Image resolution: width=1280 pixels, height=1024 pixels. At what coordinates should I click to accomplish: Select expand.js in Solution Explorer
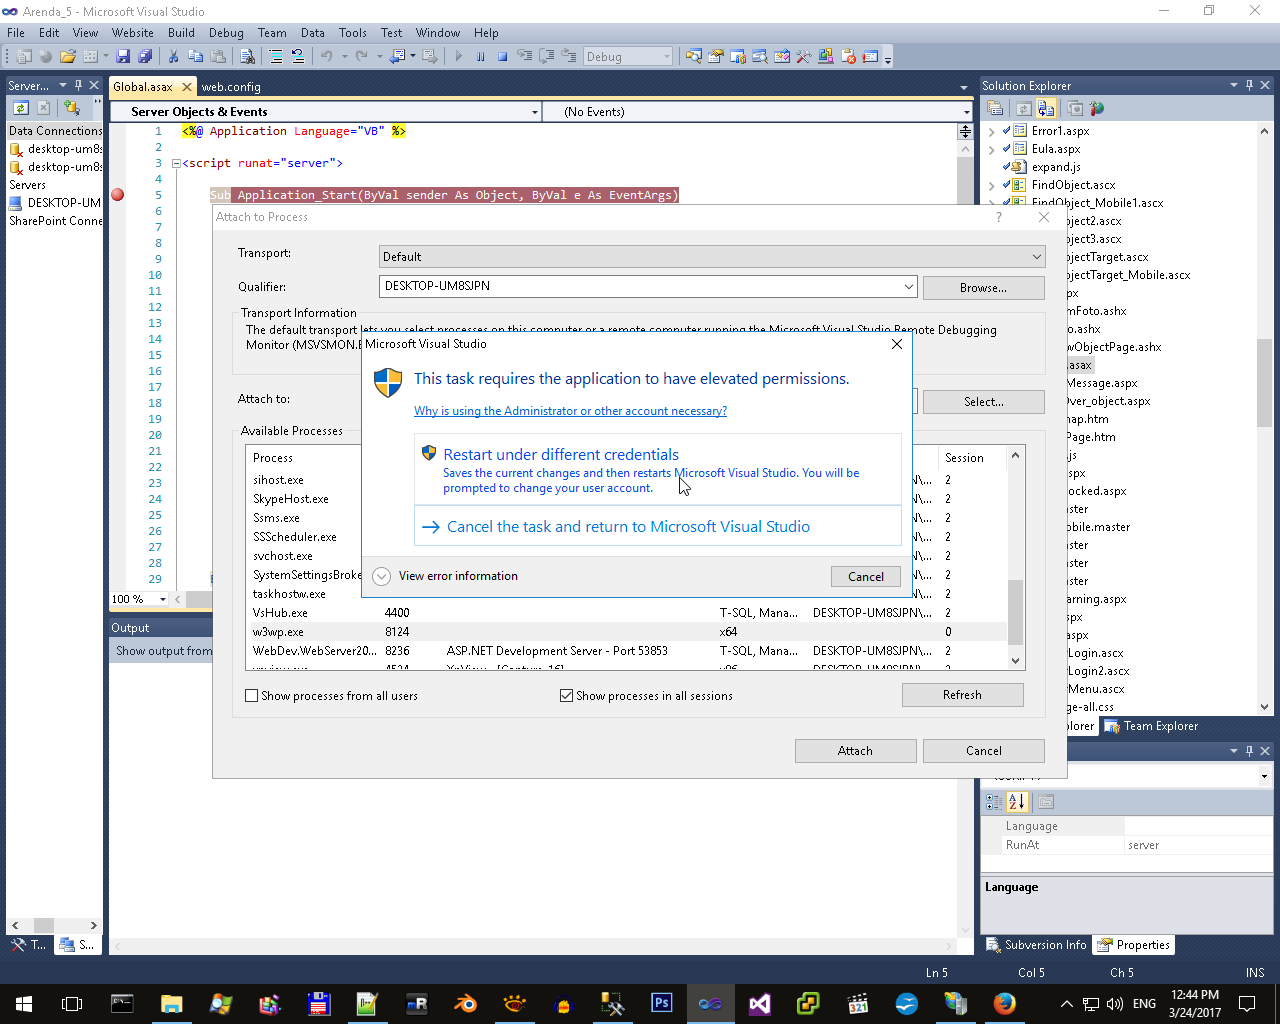click(1056, 167)
